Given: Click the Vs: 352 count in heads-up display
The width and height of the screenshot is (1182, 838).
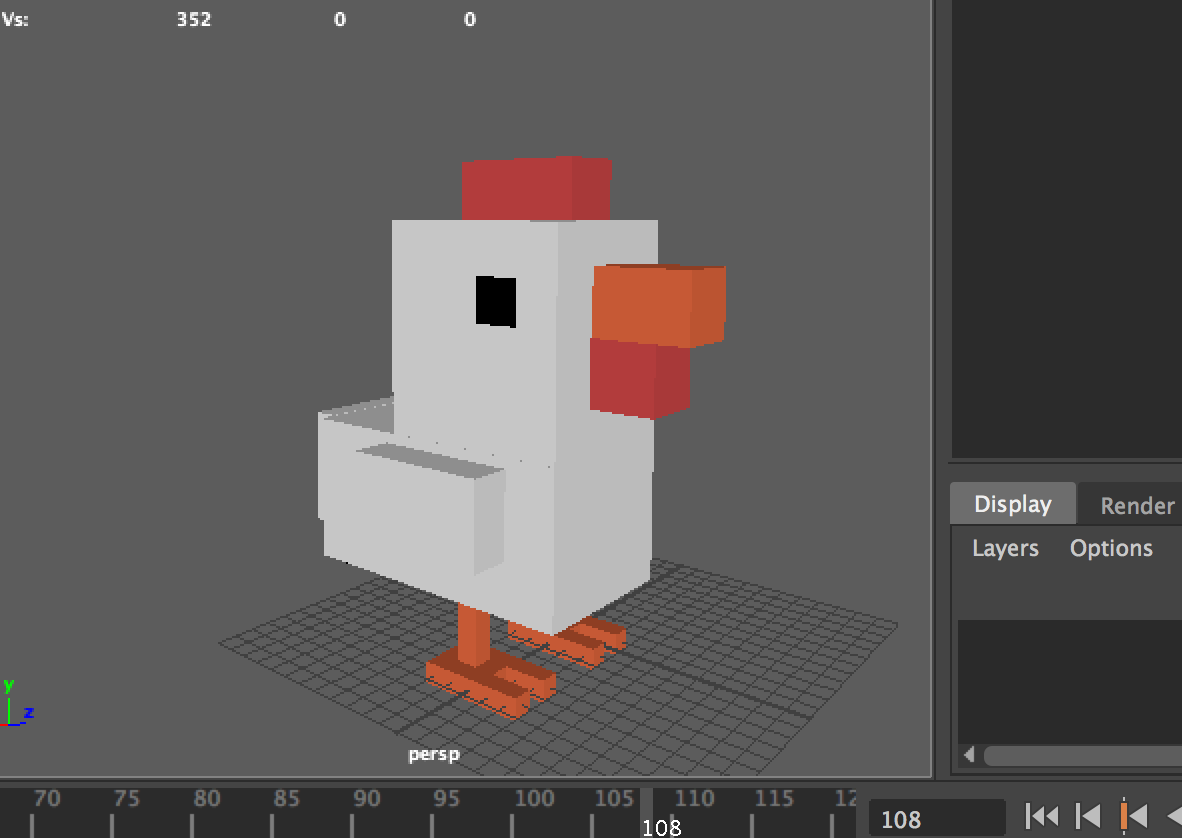Looking at the screenshot, I should pyautogui.click(x=194, y=19).
